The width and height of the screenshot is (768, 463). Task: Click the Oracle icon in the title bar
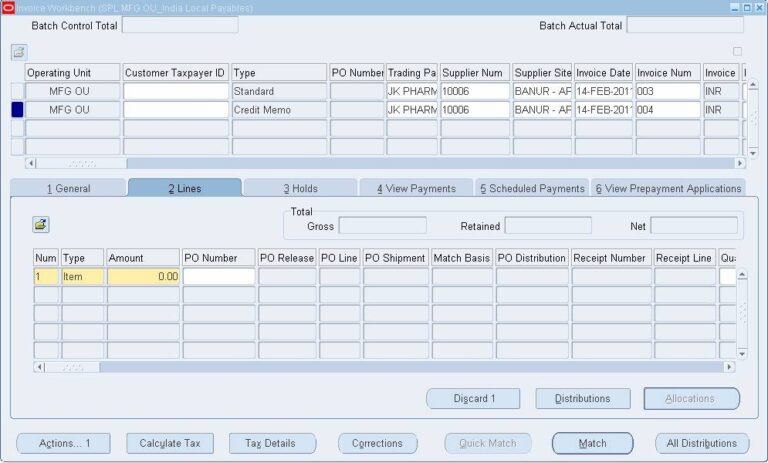(8, 7)
